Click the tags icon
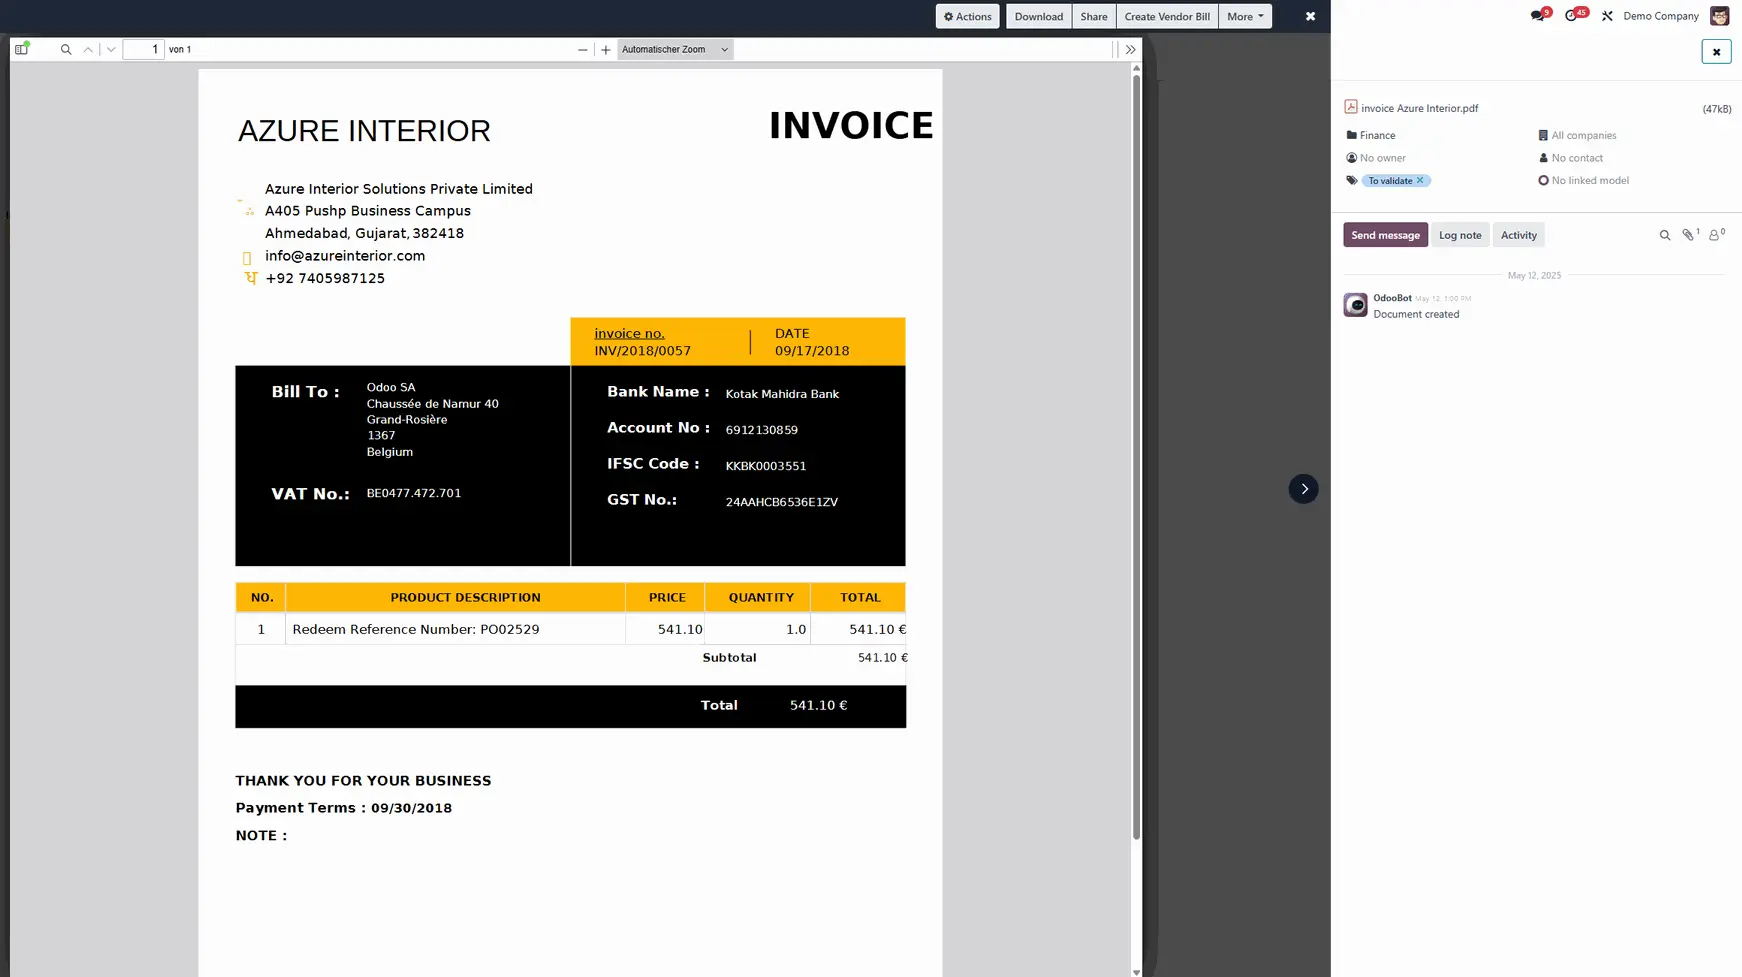 pyautogui.click(x=1352, y=181)
